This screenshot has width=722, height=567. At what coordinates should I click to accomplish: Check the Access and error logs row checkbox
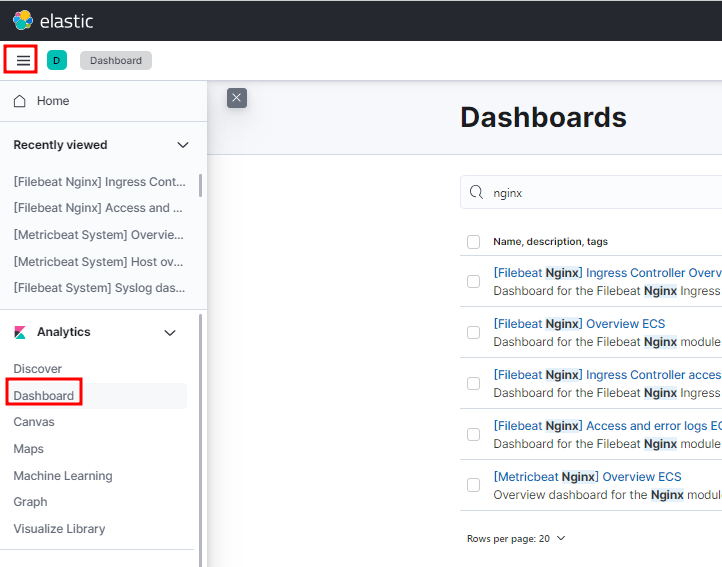(x=473, y=434)
